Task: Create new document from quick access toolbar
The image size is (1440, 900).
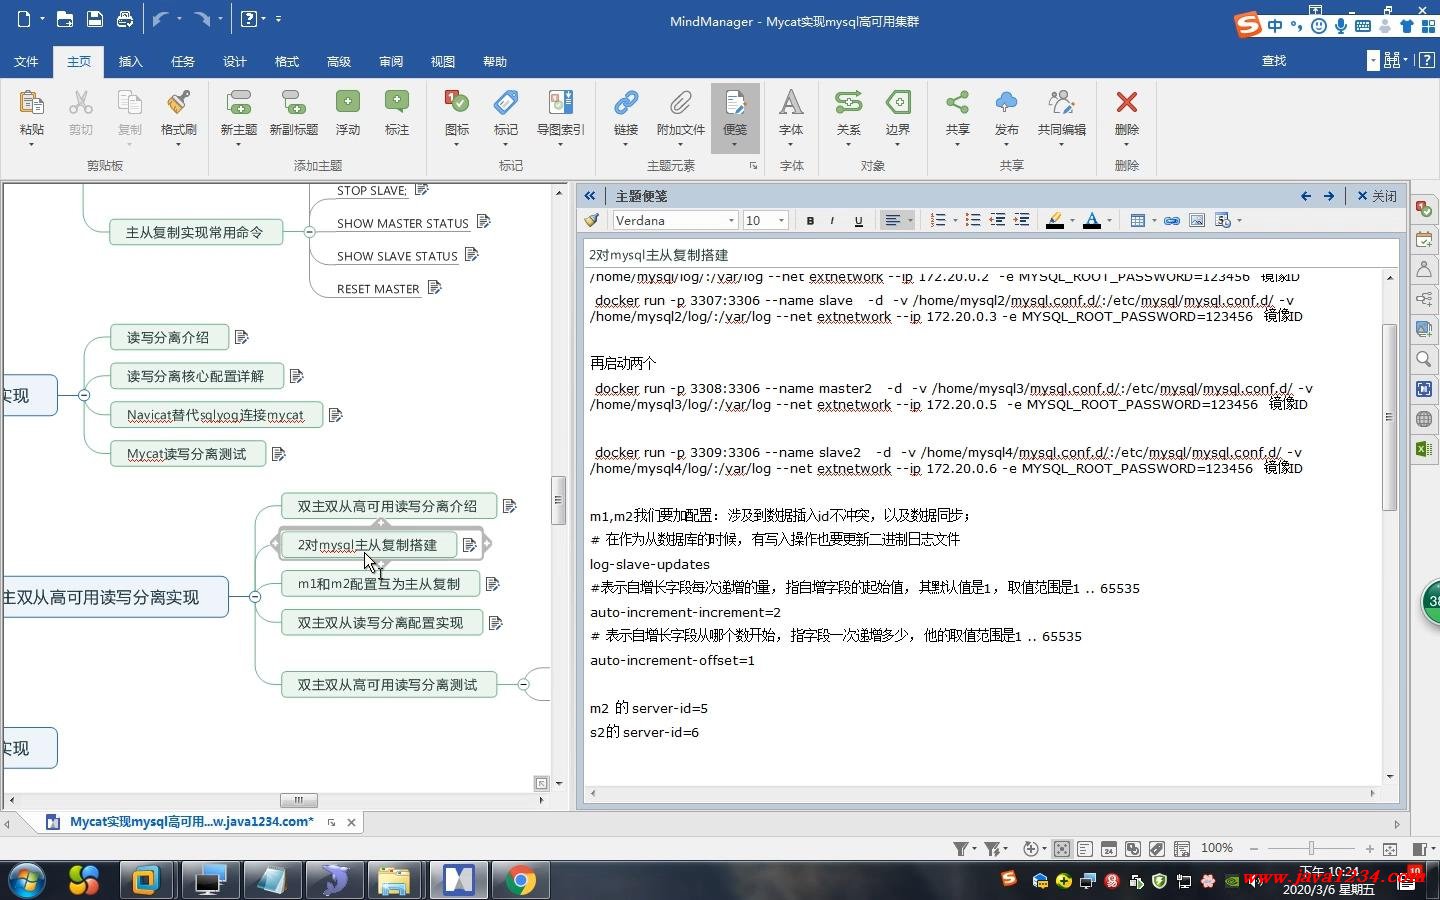Action: click(x=24, y=19)
